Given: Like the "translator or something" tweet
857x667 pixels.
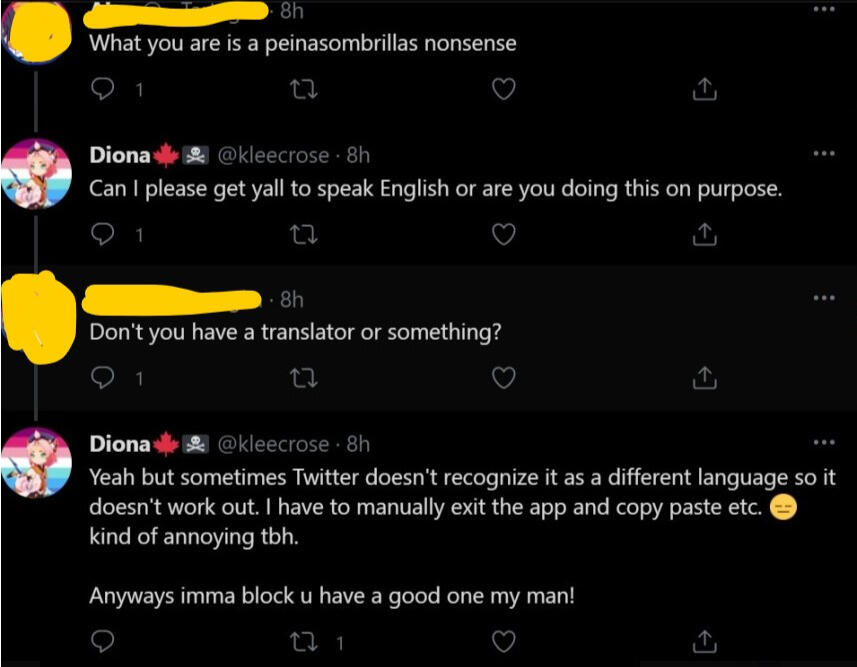Looking at the screenshot, I should [x=505, y=378].
